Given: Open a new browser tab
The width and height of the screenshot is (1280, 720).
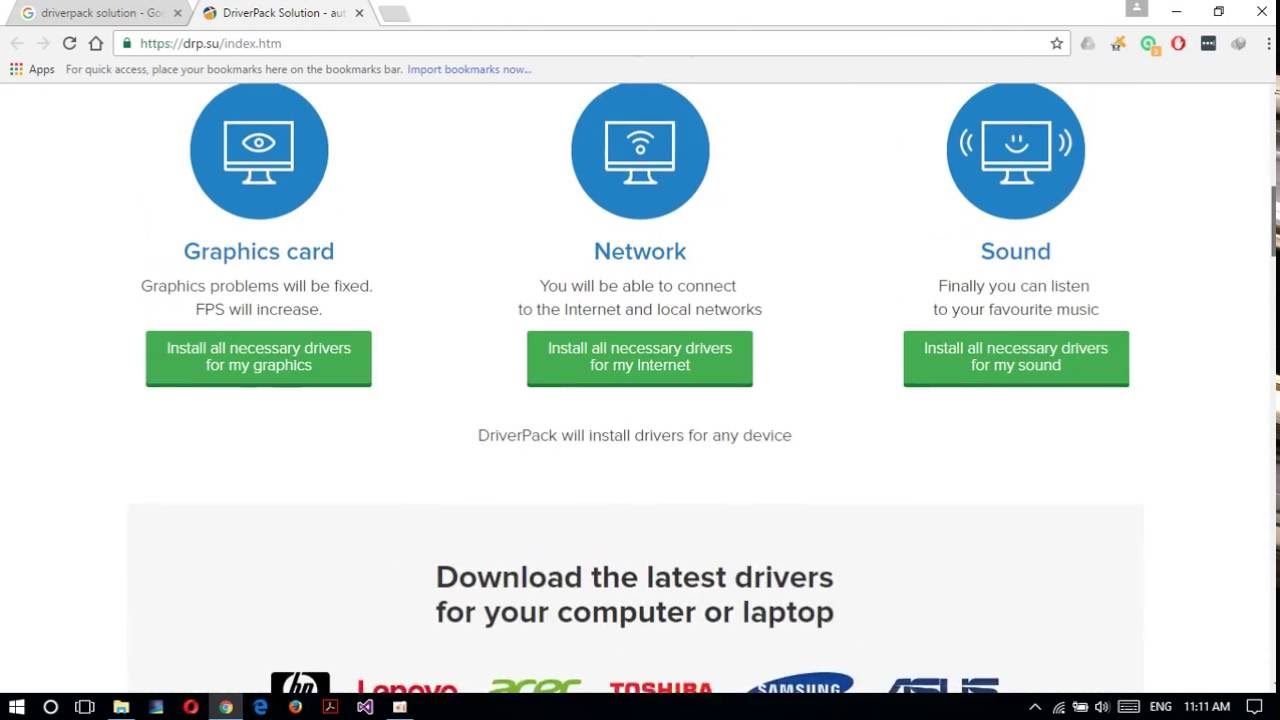Looking at the screenshot, I should [394, 13].
